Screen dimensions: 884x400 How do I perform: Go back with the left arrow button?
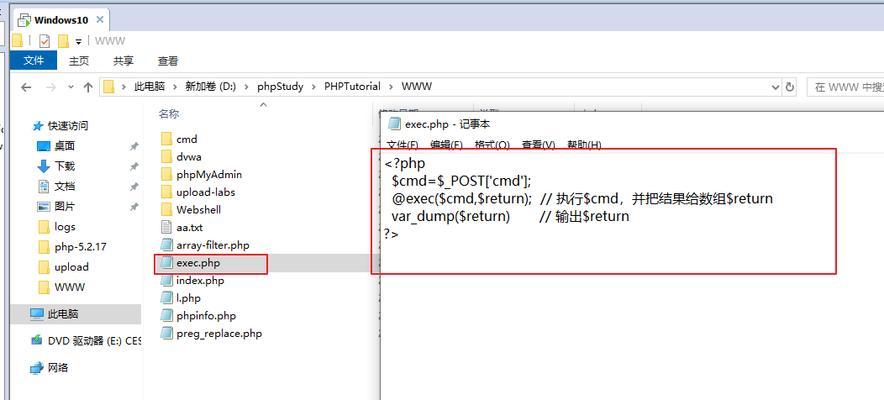click(26, 87)
